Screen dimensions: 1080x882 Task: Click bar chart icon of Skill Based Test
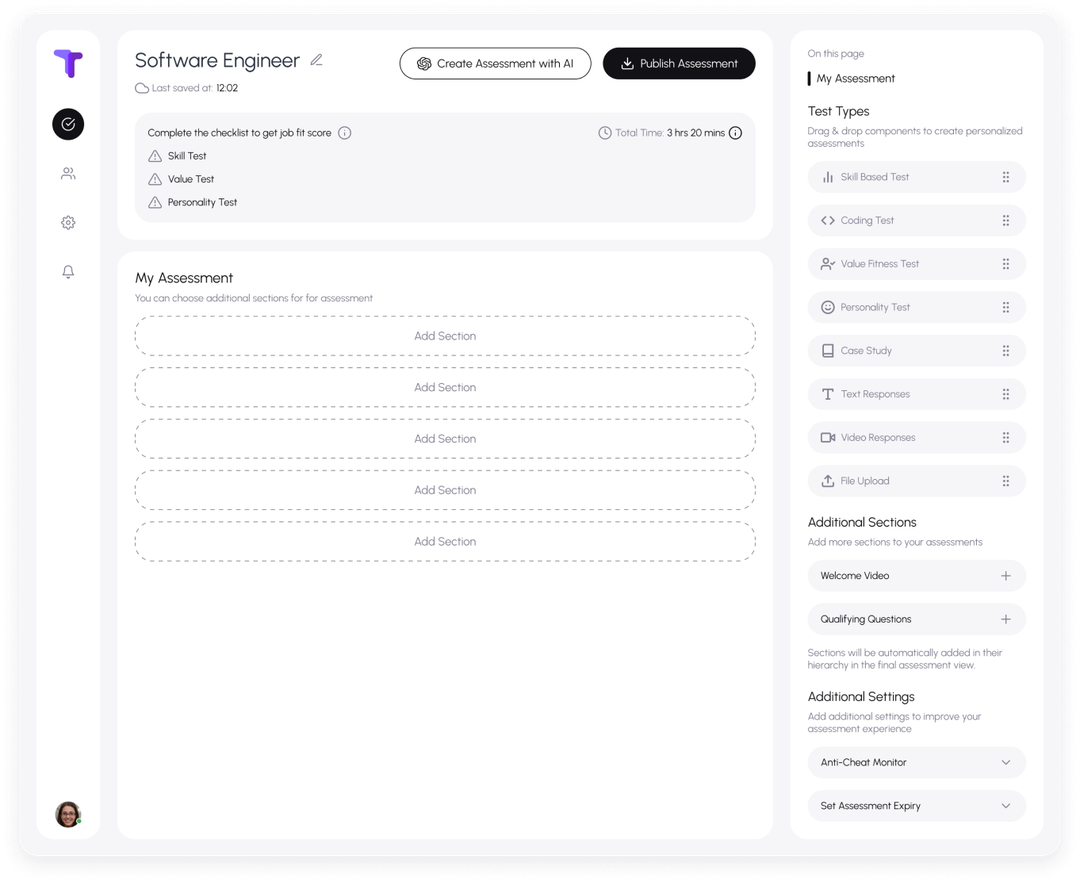point(828,177)
